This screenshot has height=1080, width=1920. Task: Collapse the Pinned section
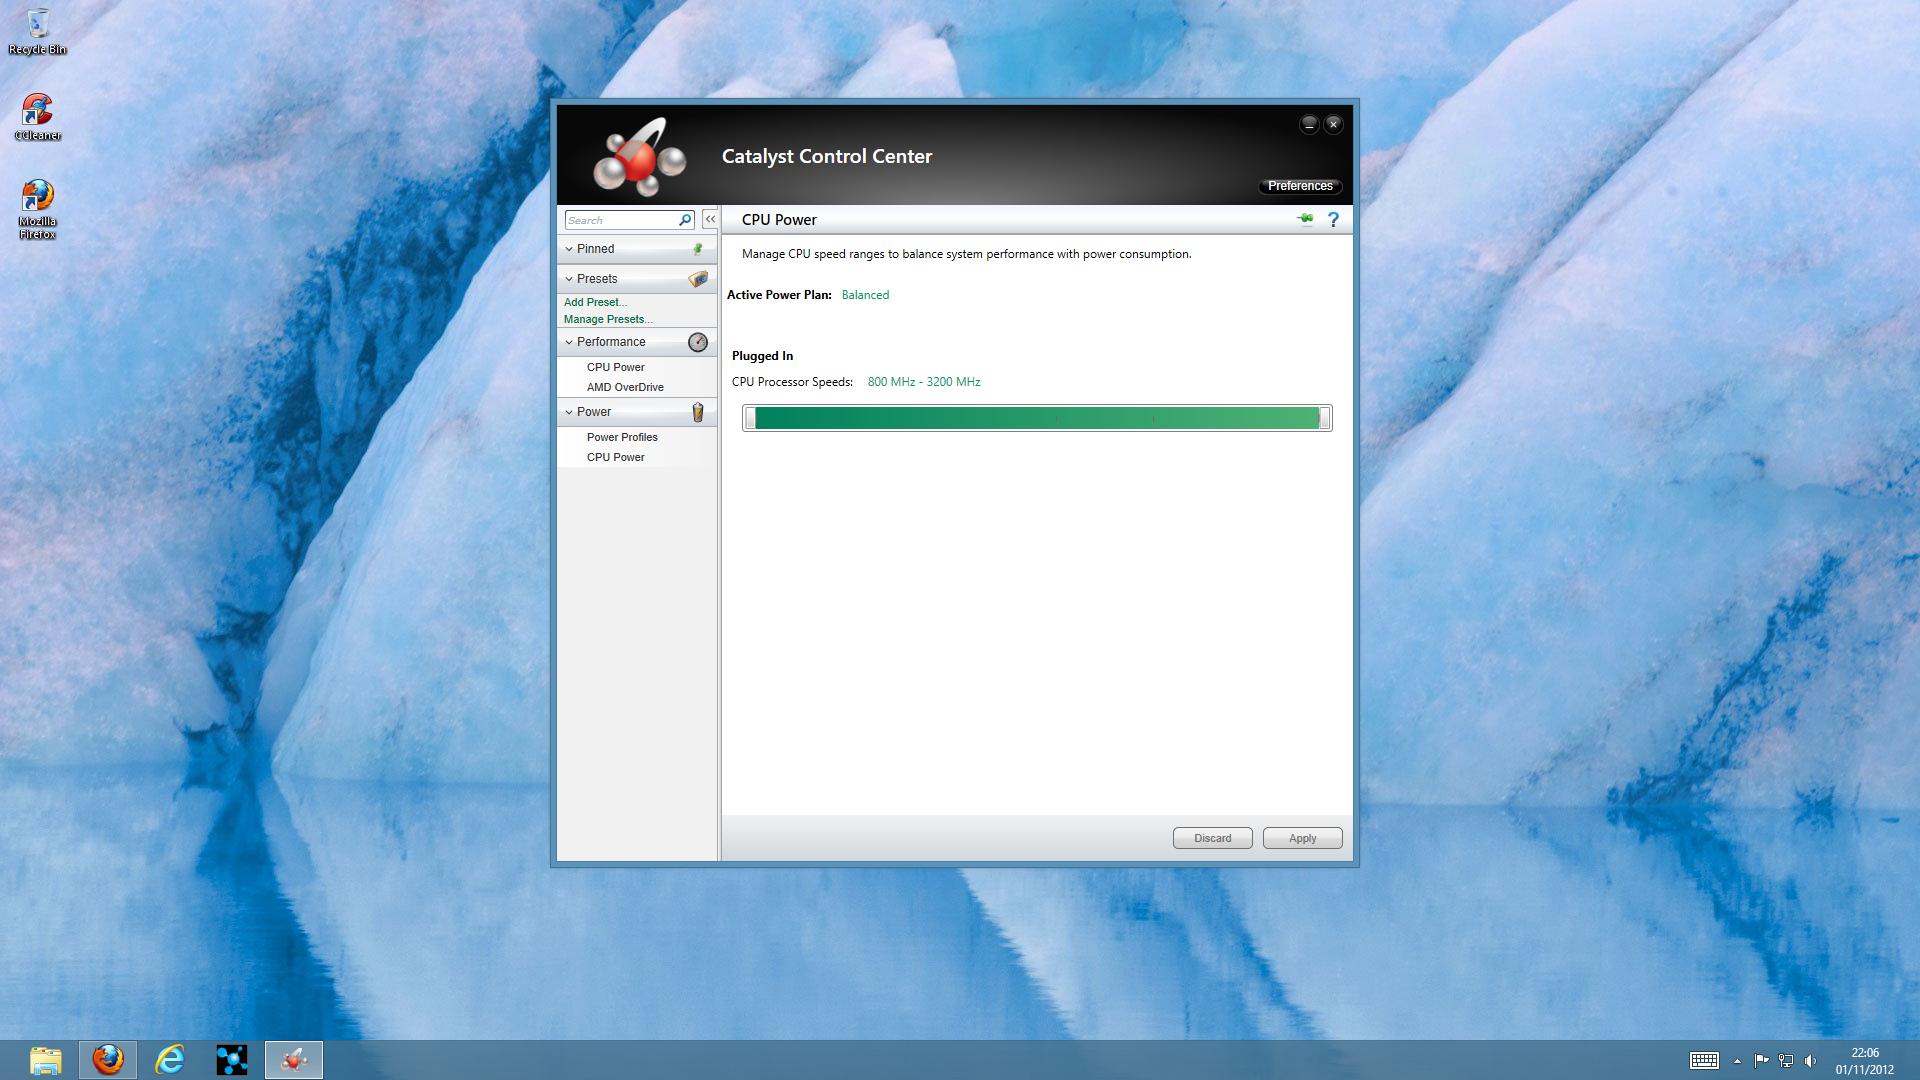click(x=569, y=249)
